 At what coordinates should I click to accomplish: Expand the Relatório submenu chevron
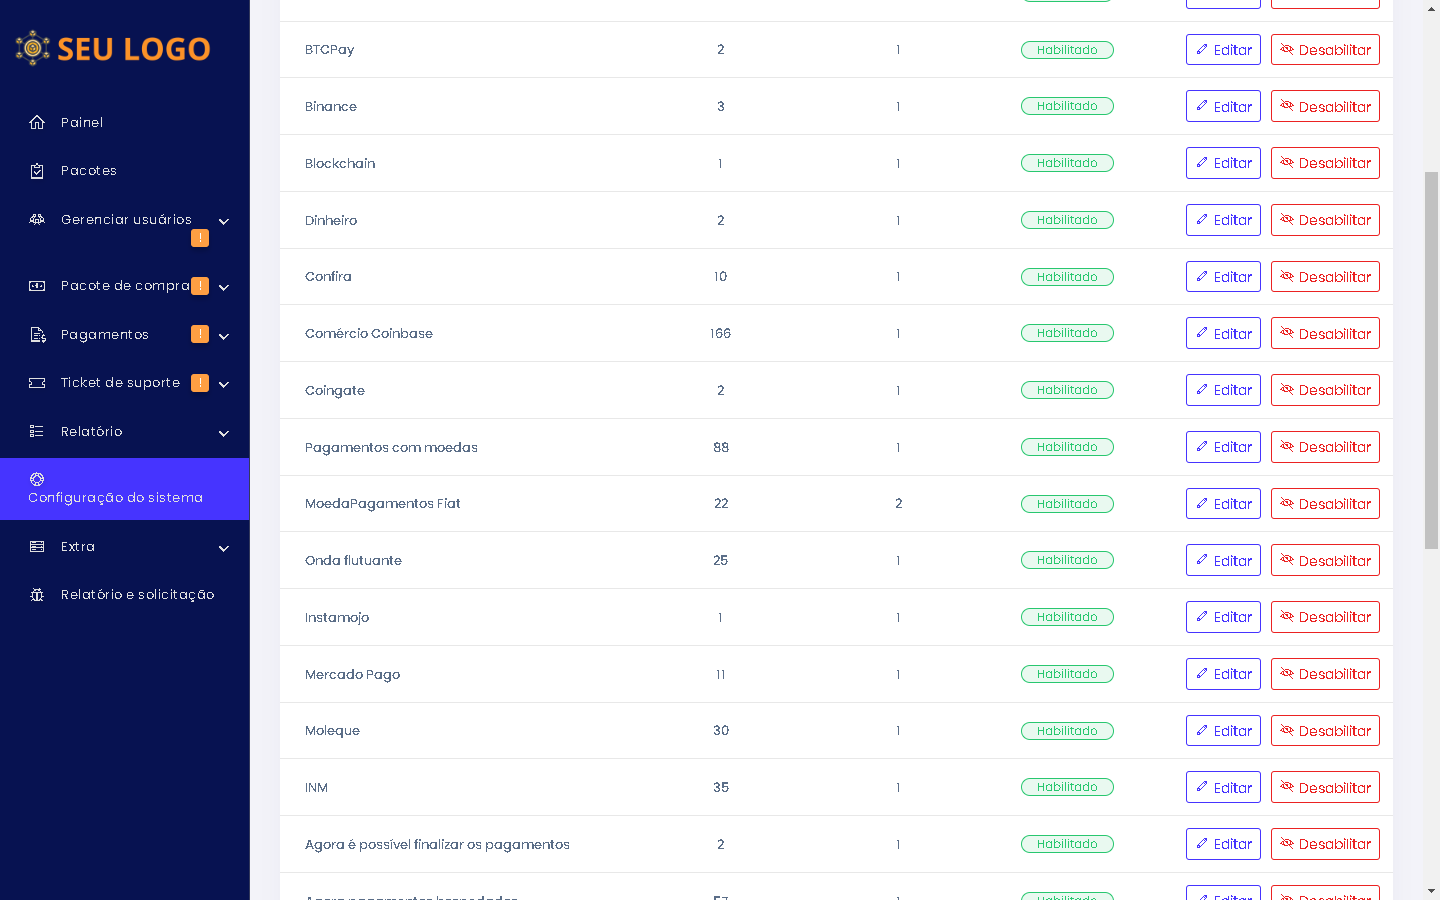click(x=224, y=433)
